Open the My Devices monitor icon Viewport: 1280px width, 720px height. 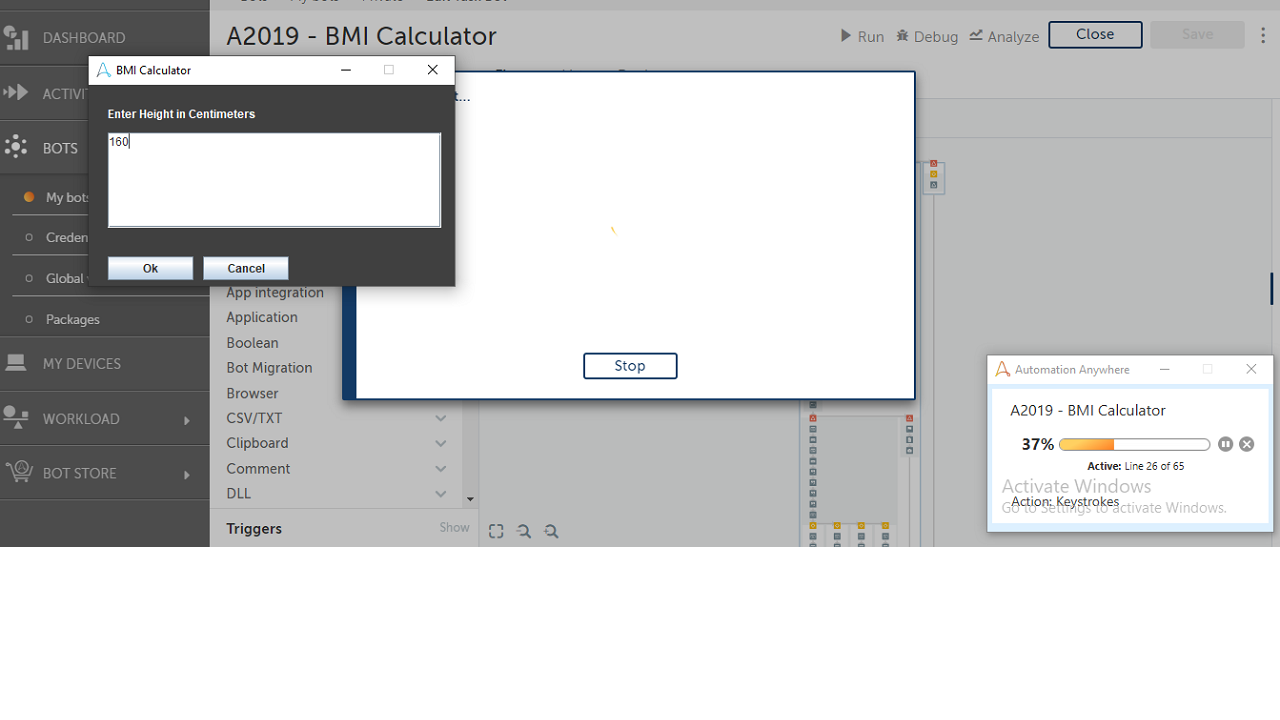[16, 363]
